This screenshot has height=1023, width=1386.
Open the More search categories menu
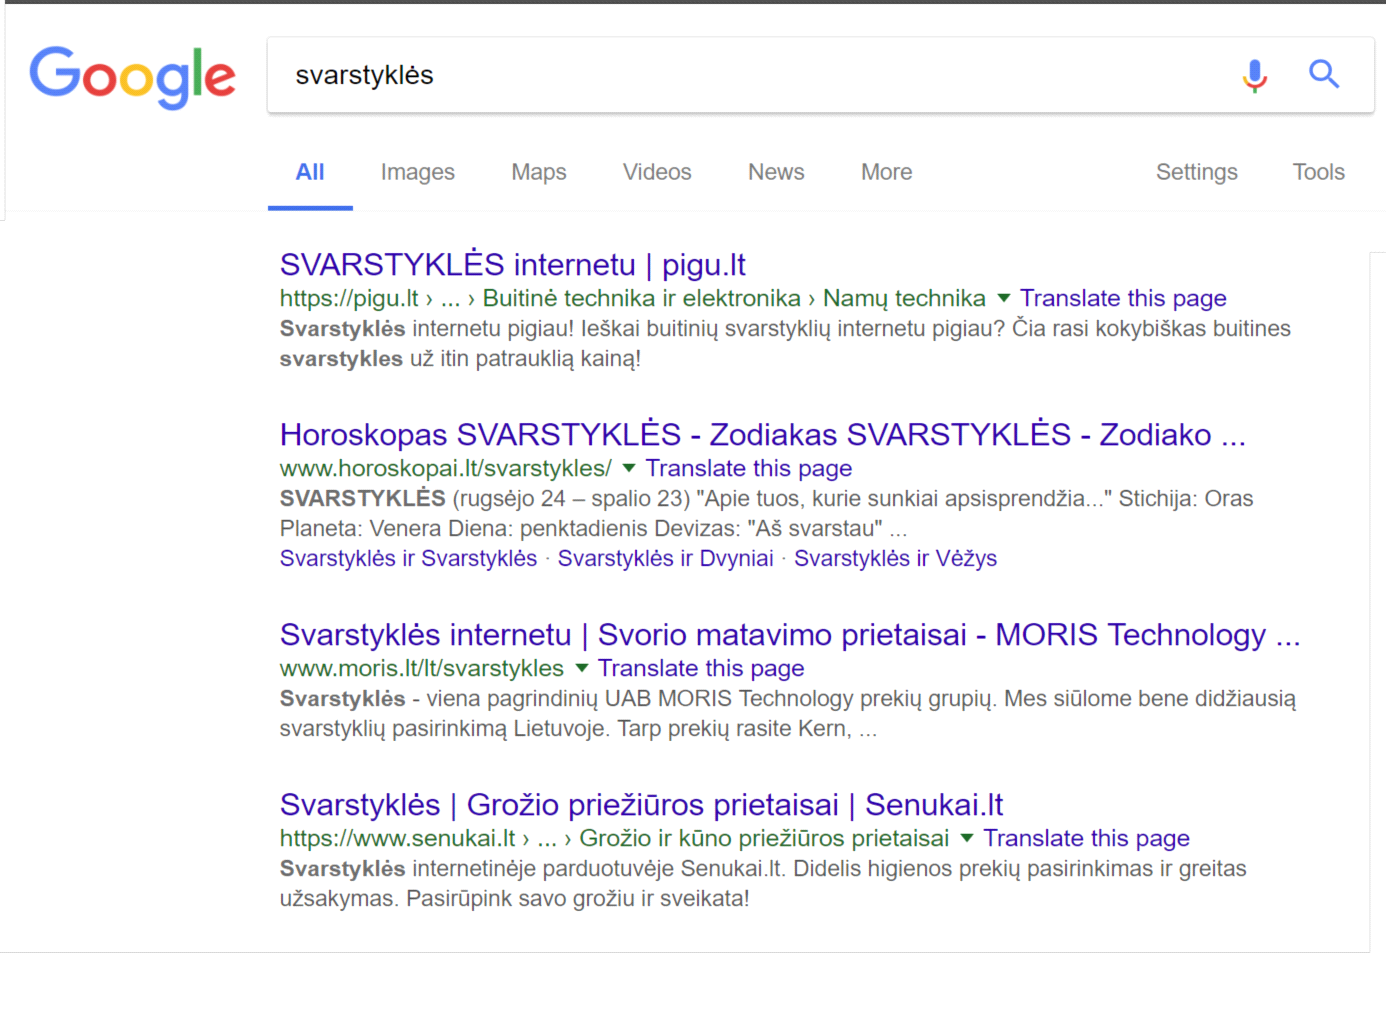(x=887, y=172)
